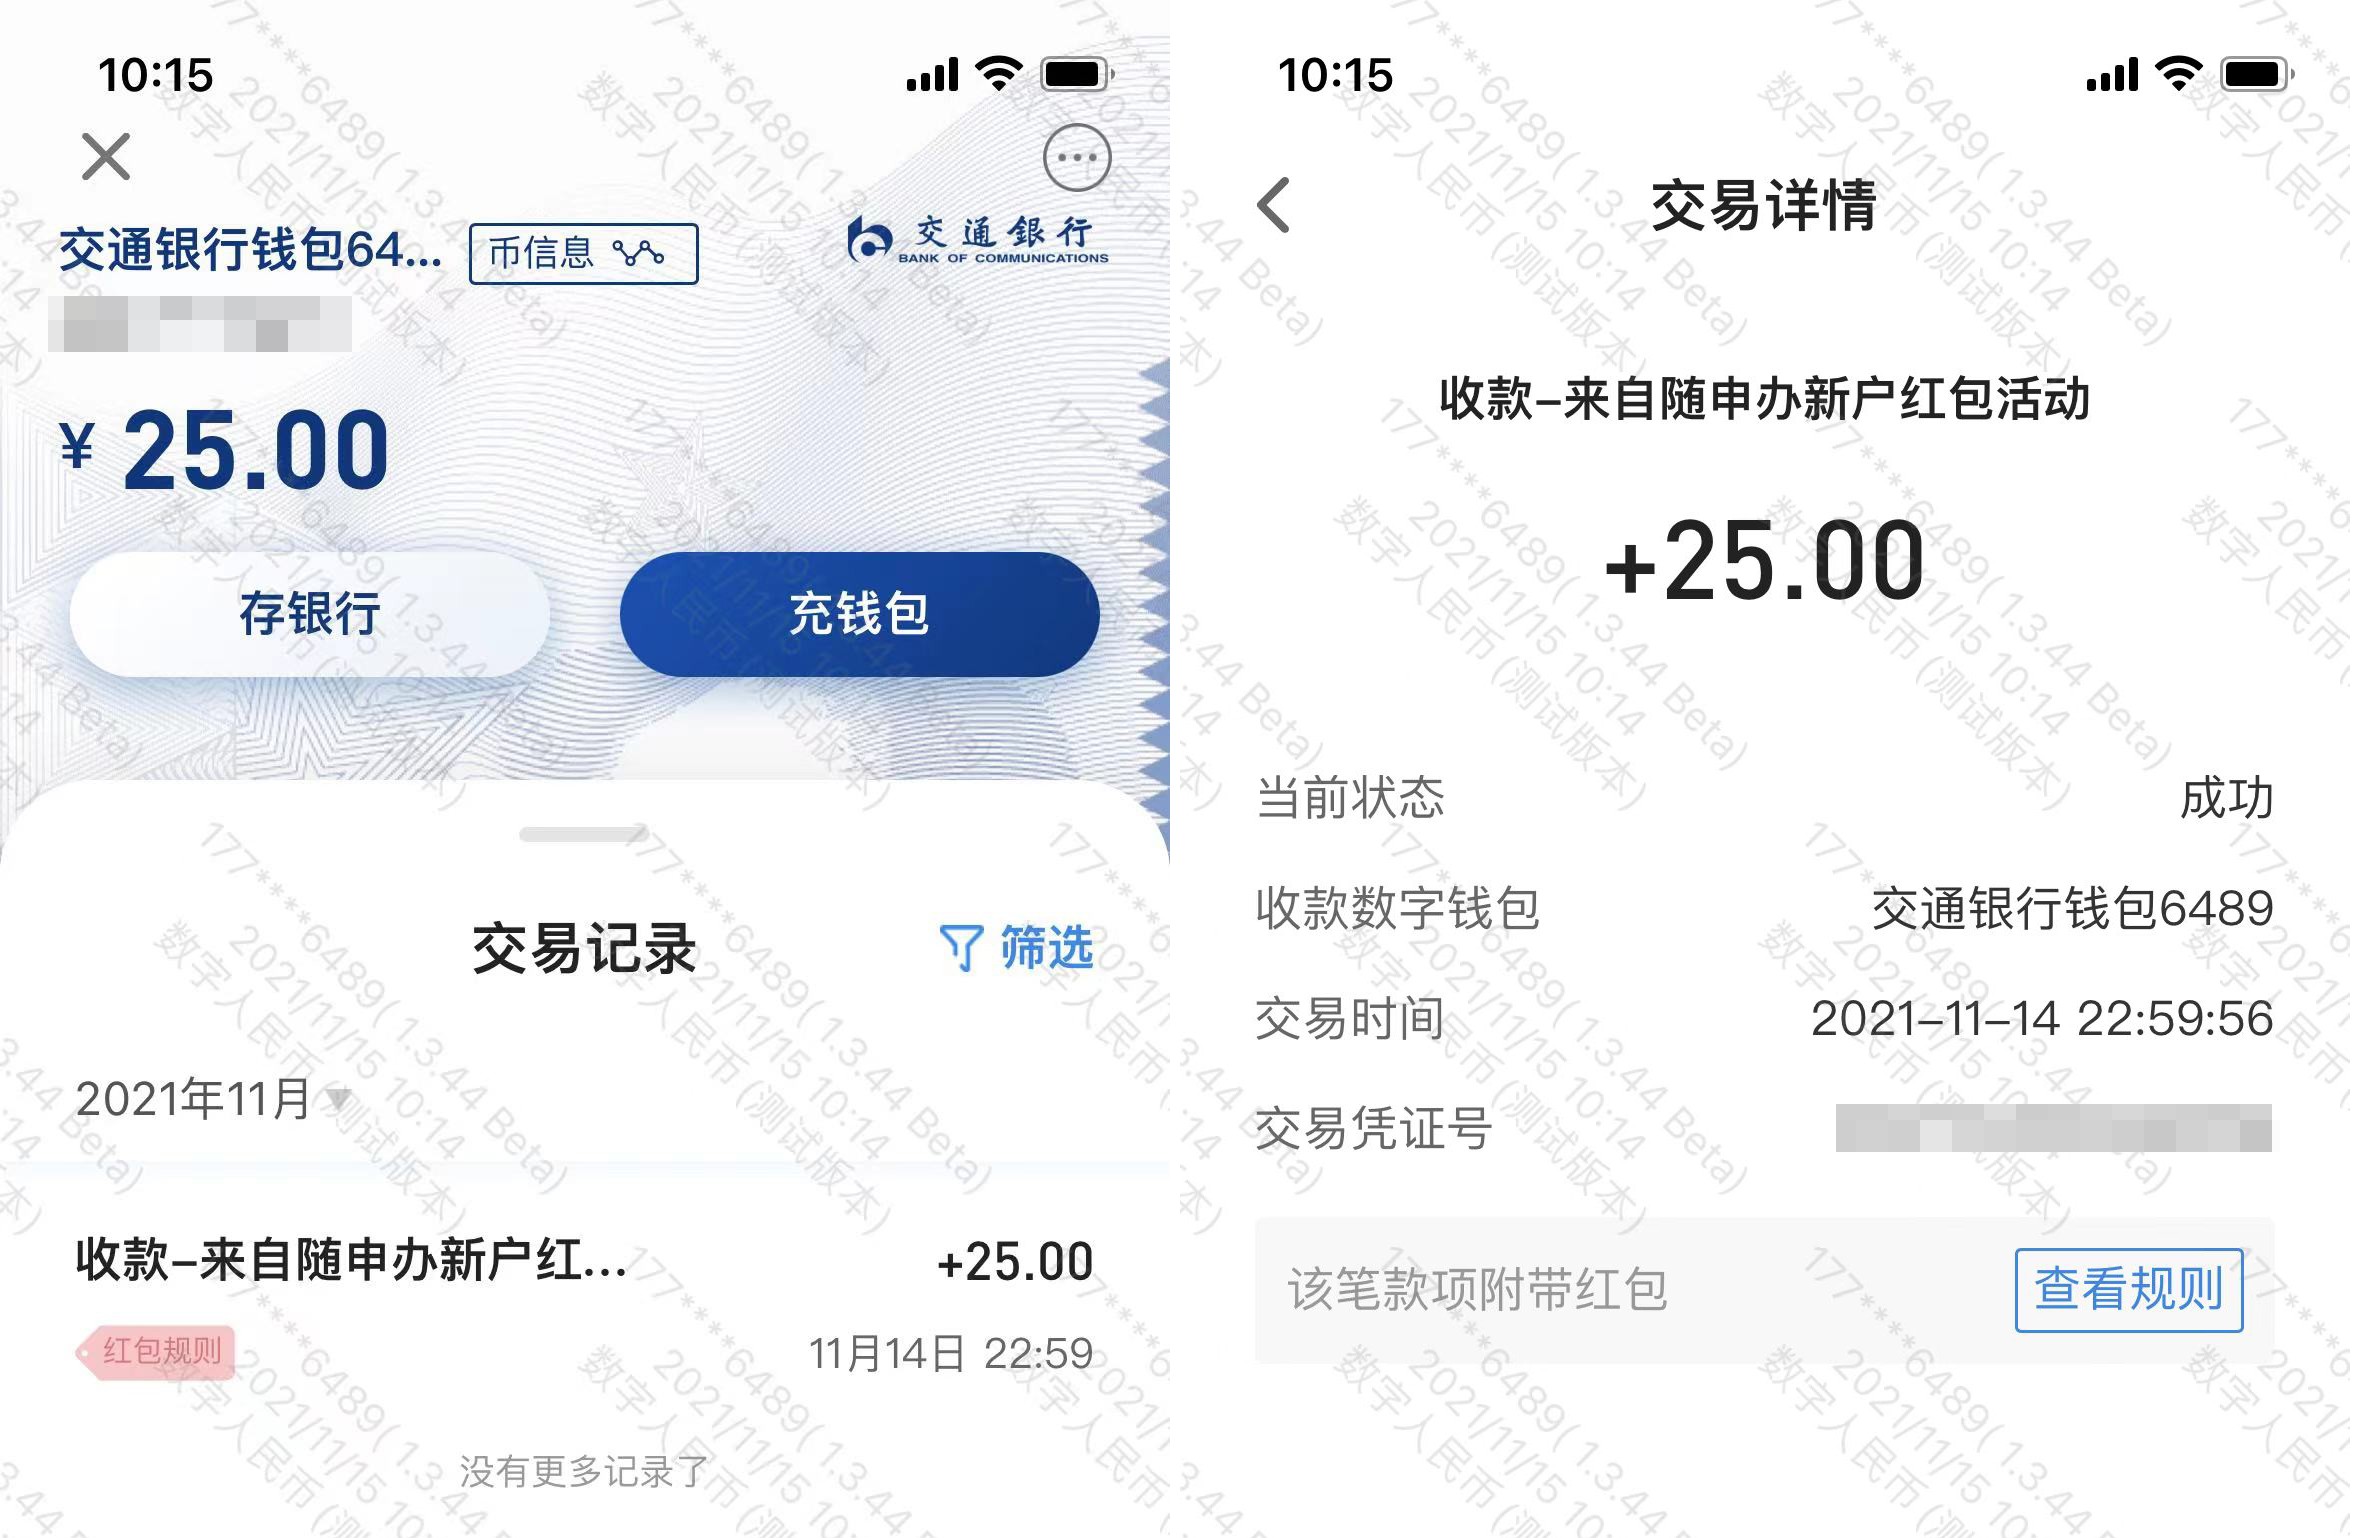Tap the funnel filter icon beside 筛选

tap(961, 947)
